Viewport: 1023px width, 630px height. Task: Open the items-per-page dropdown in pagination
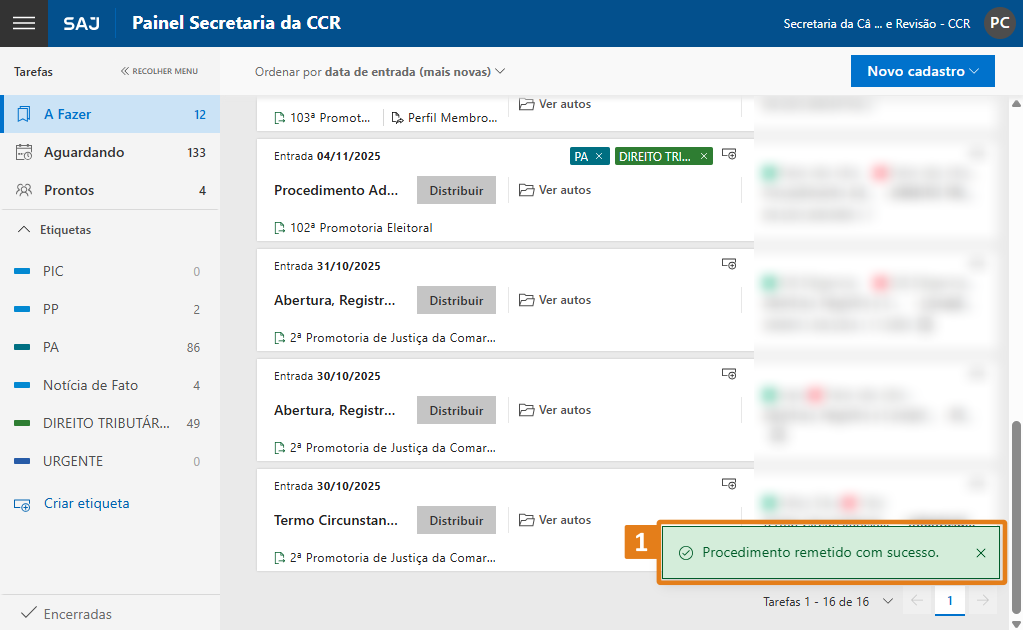(887, 601)
